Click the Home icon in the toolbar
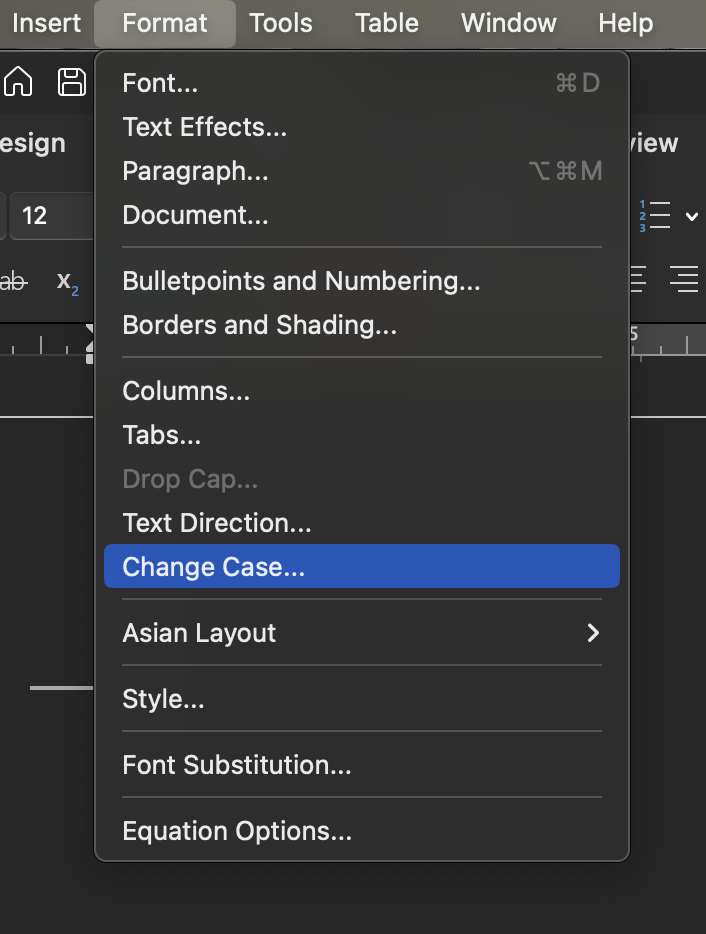The width and height of the screenshot is (706, 934). click(19, 82)
